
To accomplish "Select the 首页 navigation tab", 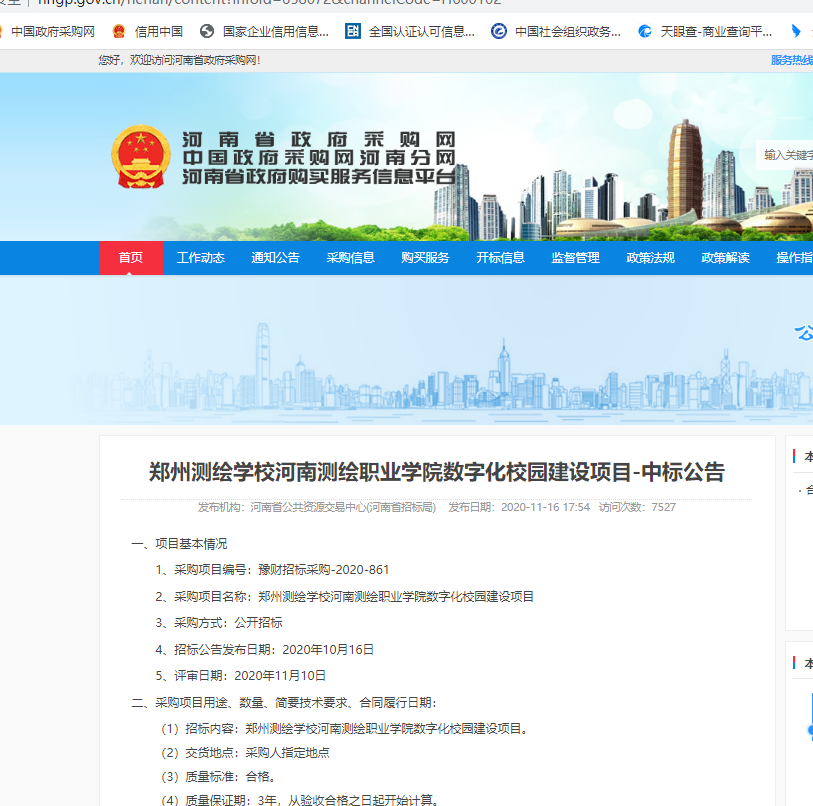I will coord(131,258).
